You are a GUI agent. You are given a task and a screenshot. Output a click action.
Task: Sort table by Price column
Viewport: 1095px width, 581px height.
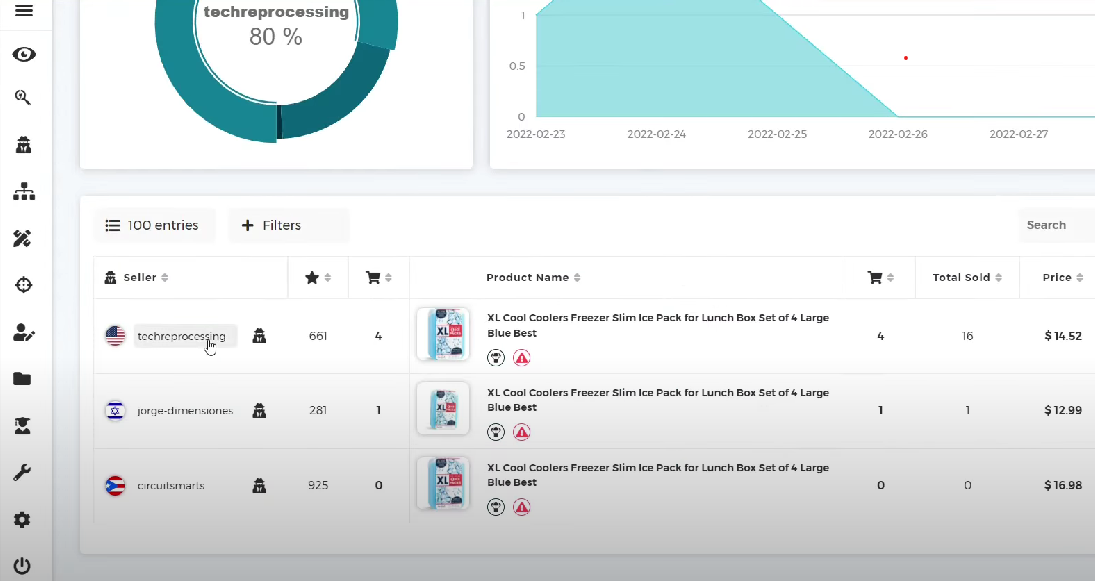pyautogui.click(x=1063, y=277)
